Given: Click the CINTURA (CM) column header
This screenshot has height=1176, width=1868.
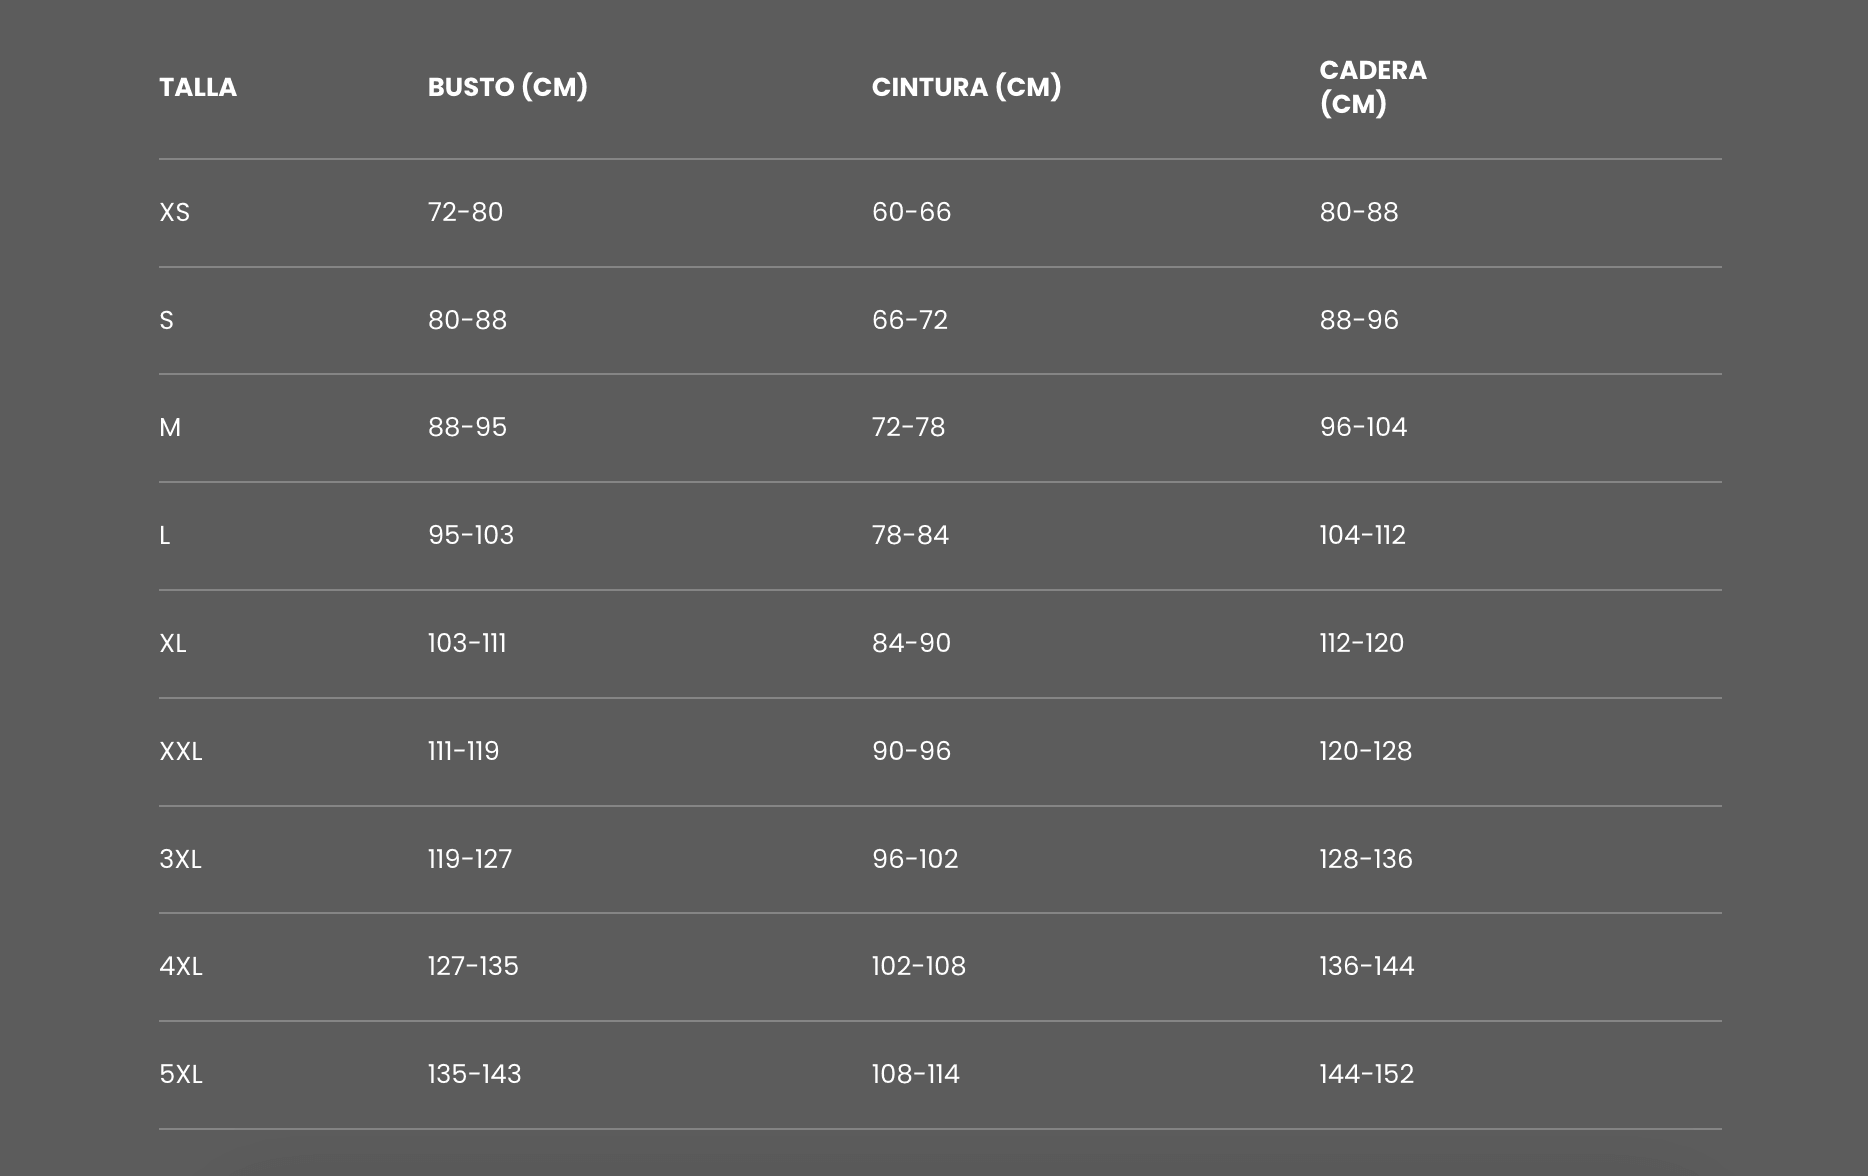Looking at the screenshot, I should point(966,87).
